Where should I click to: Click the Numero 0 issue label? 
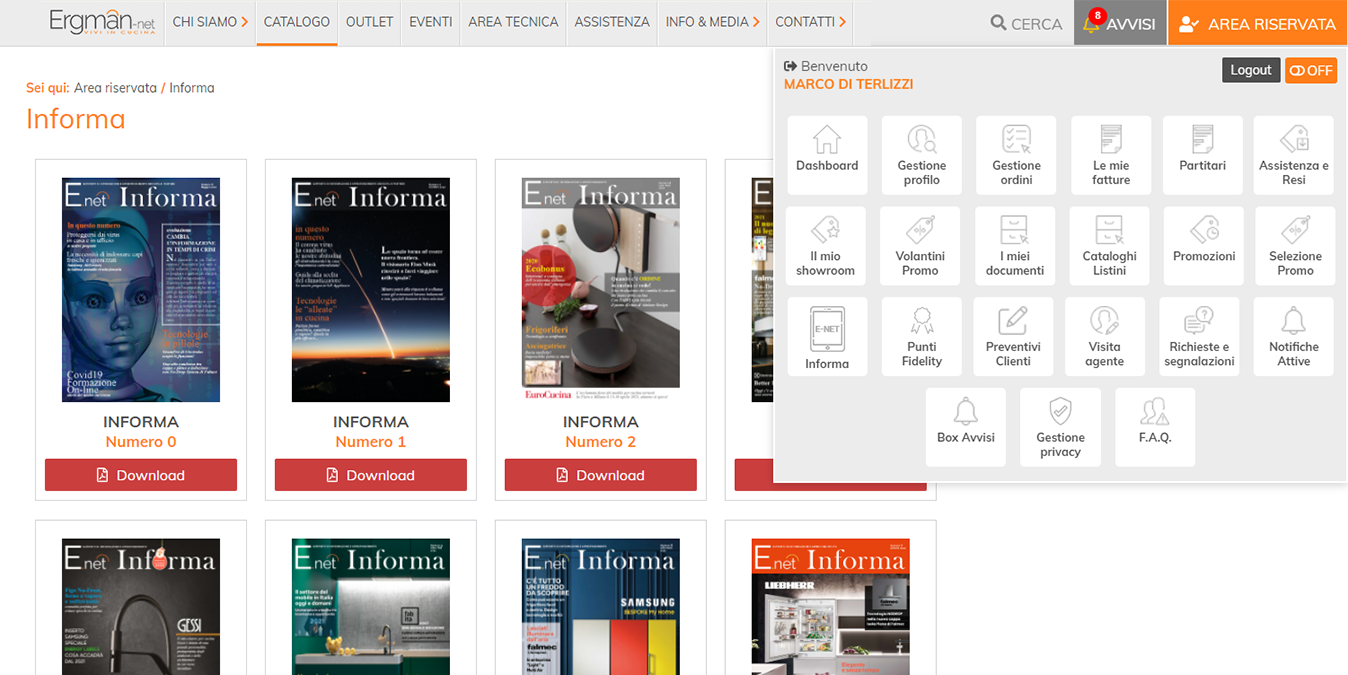point(141,442)
